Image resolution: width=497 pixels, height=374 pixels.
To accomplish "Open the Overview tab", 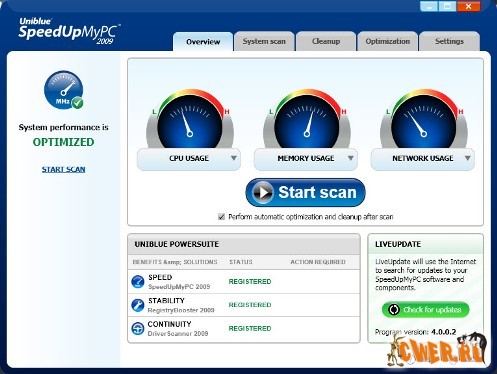I will pyautogui.click(x=203, y=42).
